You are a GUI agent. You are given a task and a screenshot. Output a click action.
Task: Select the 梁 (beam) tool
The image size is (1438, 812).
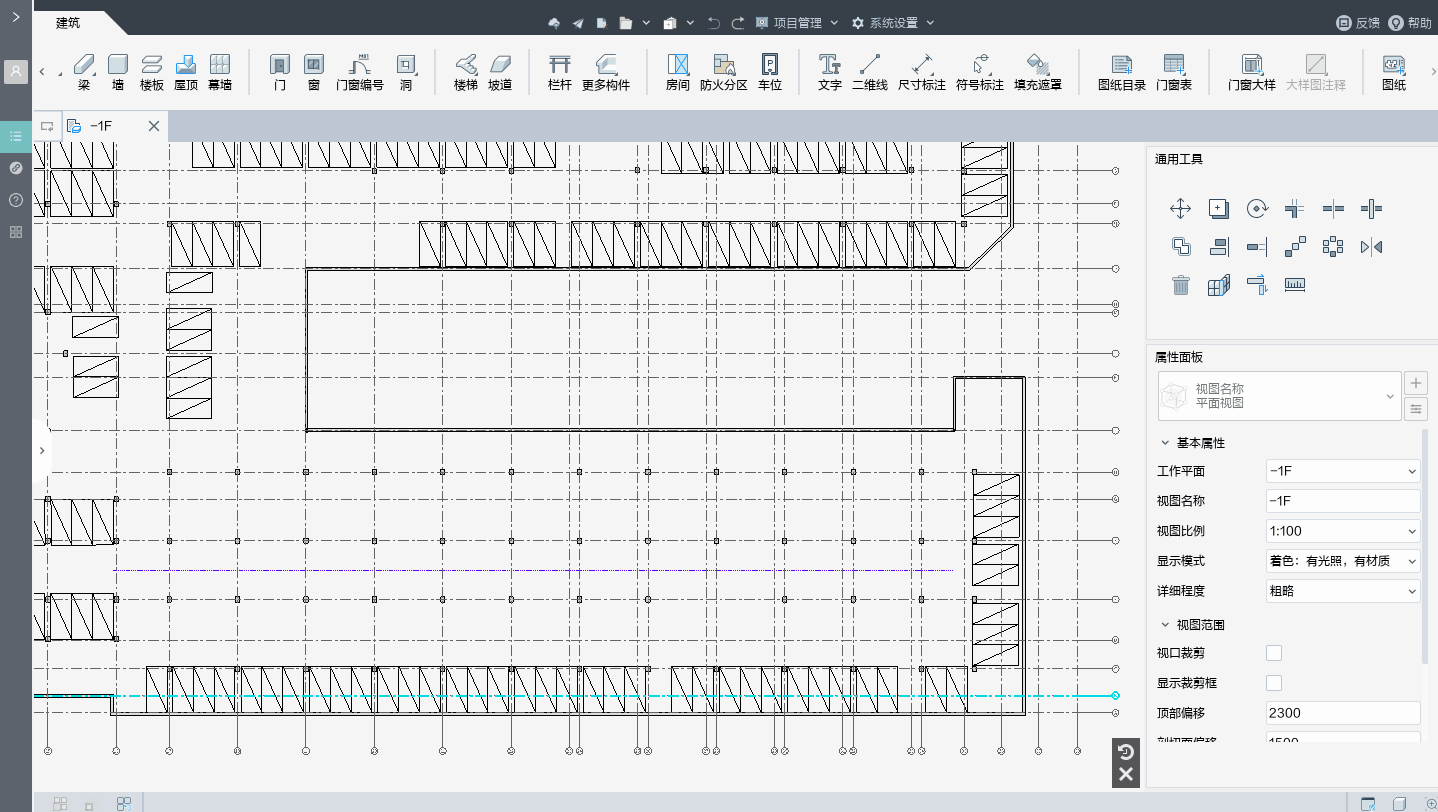coord(84,73)
